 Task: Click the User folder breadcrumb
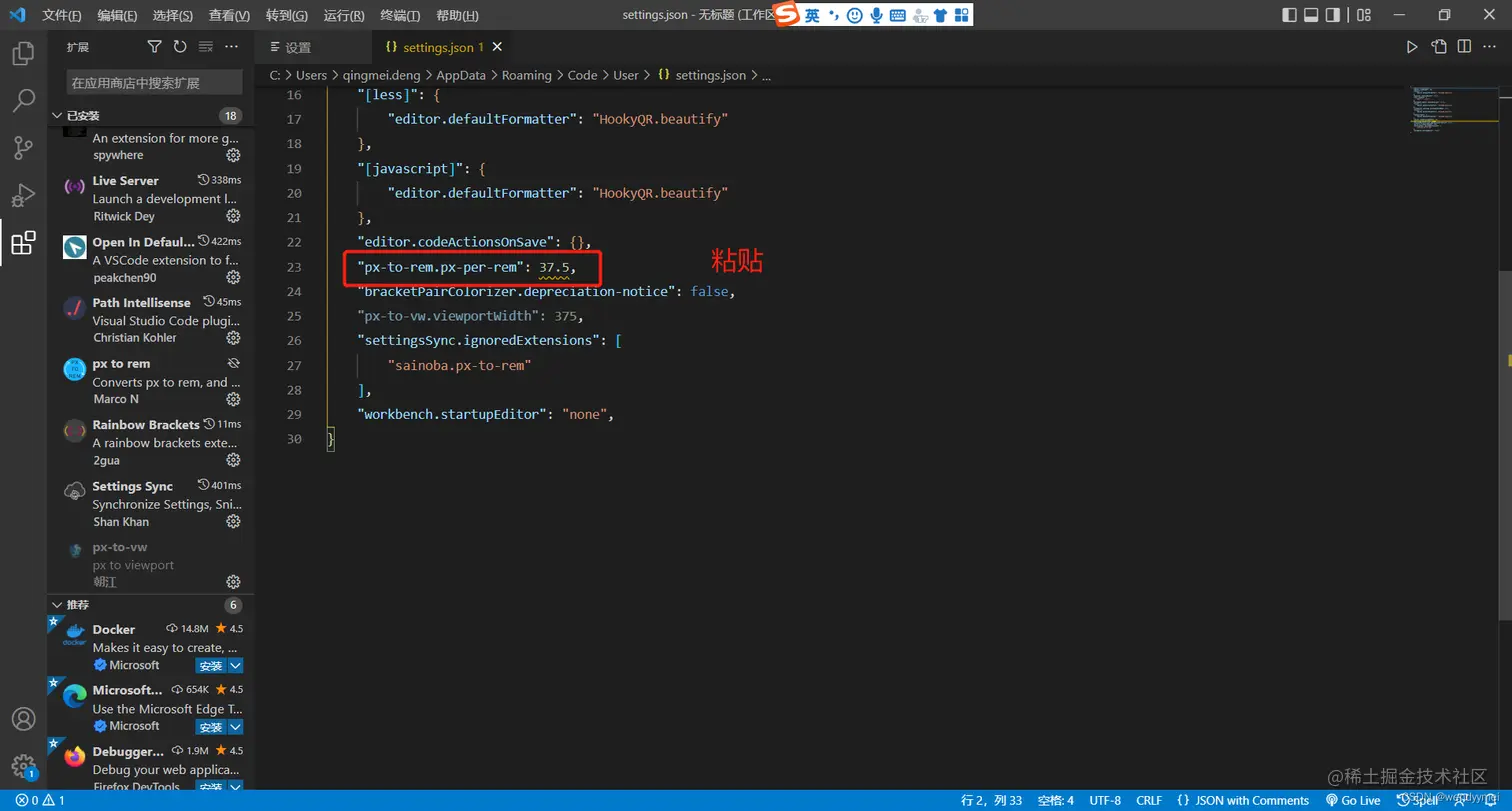626,75
